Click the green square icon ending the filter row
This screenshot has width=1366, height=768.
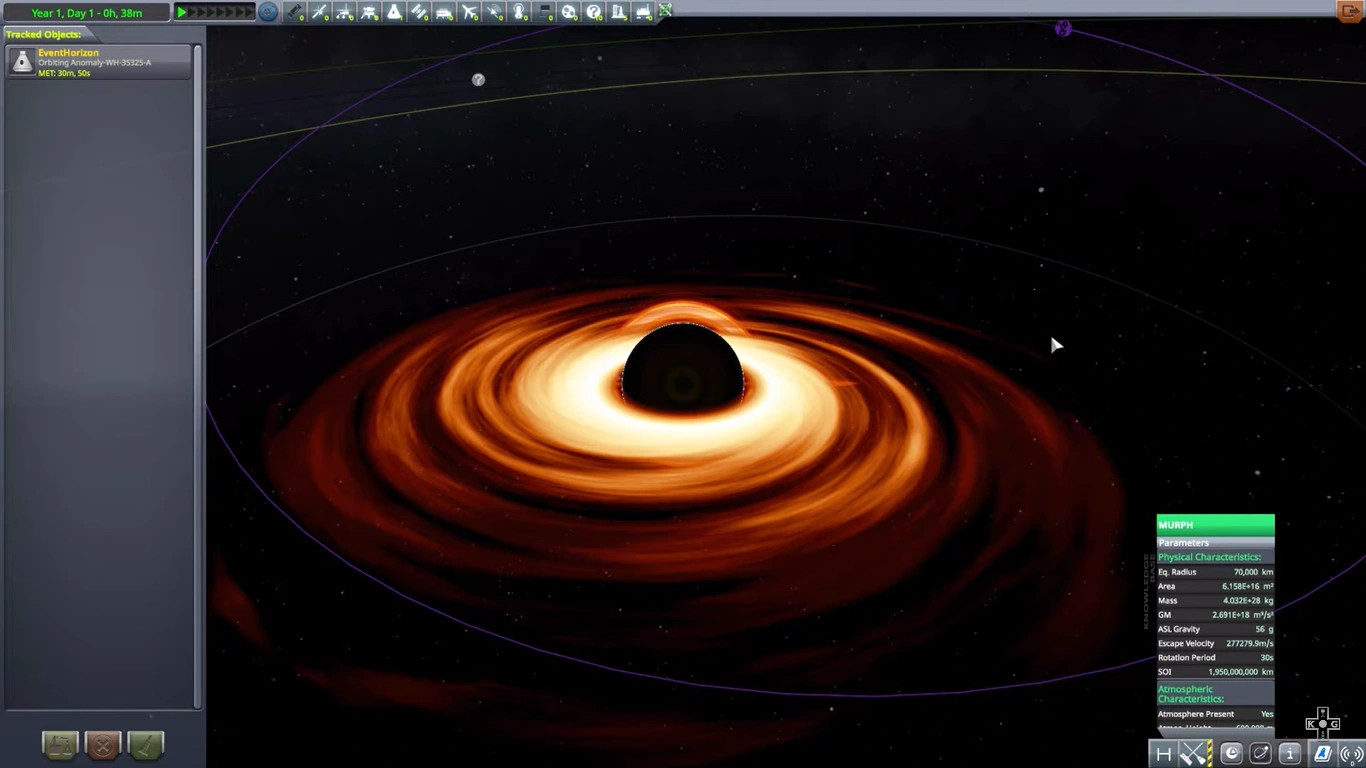[665, 10]
